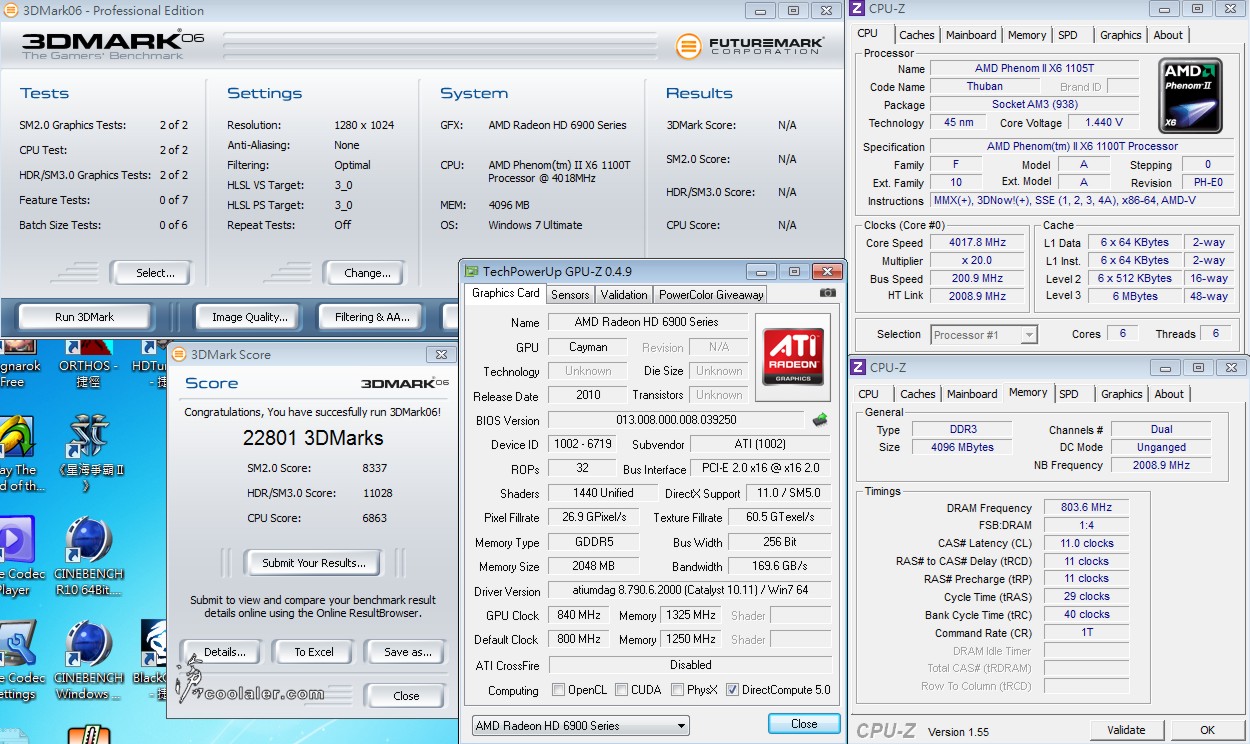Image resolution: width=1250 pixels, height=744 pixels.
Task: Enable the CUDA checkbox in GPU-Z
Action: tap(622, 690)
